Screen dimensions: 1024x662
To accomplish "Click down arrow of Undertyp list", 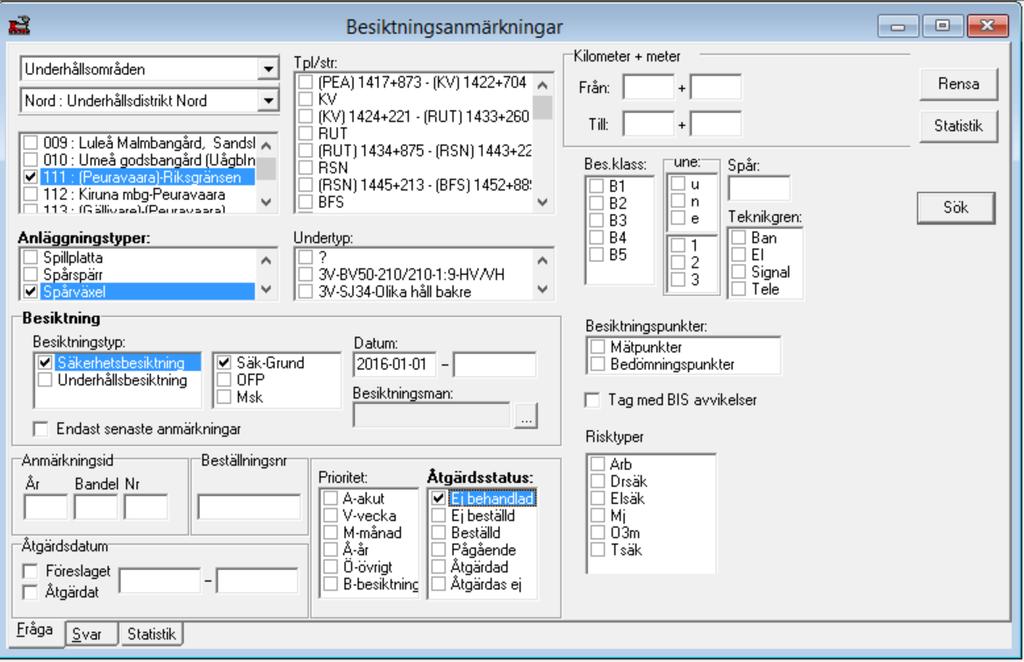I will coord(542,289).
